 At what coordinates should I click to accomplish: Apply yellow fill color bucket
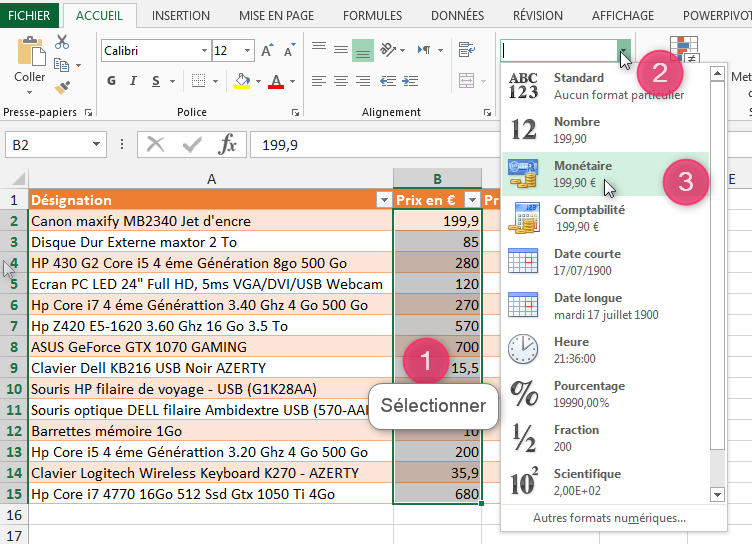click(x=242, y=81)
